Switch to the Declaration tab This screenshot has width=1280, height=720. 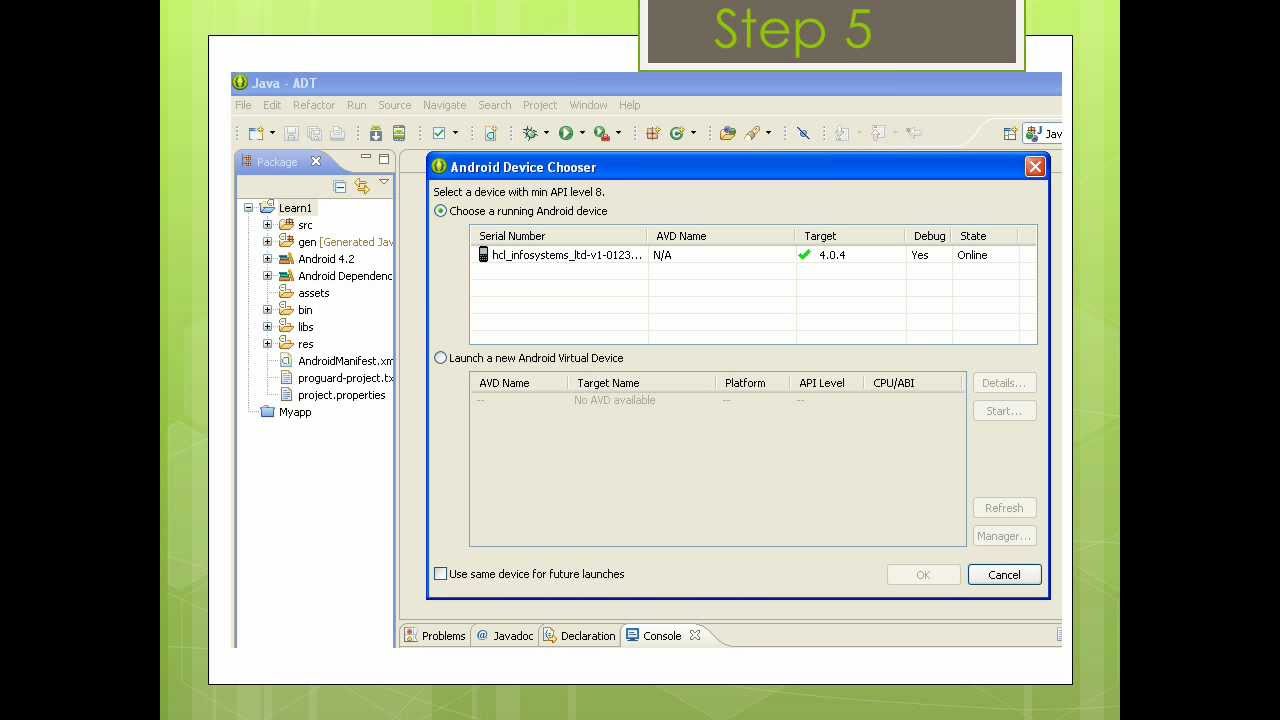580,636
